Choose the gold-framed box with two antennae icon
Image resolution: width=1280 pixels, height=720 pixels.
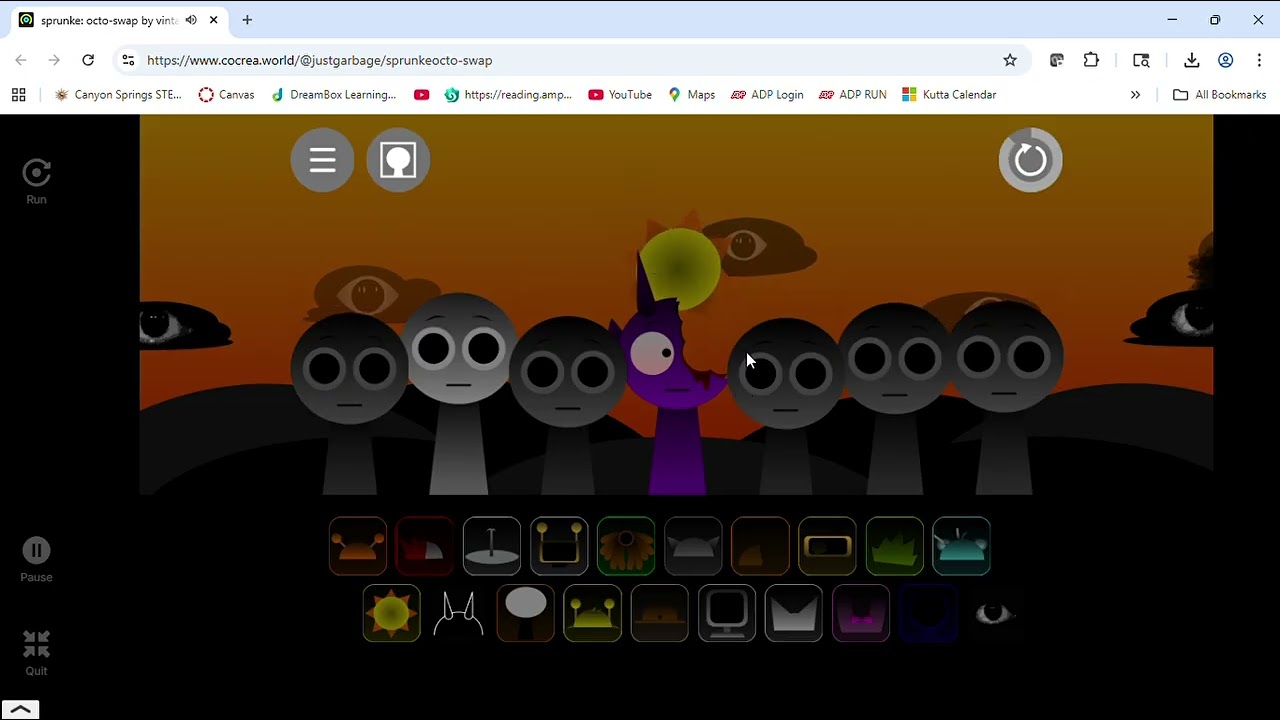559,546
